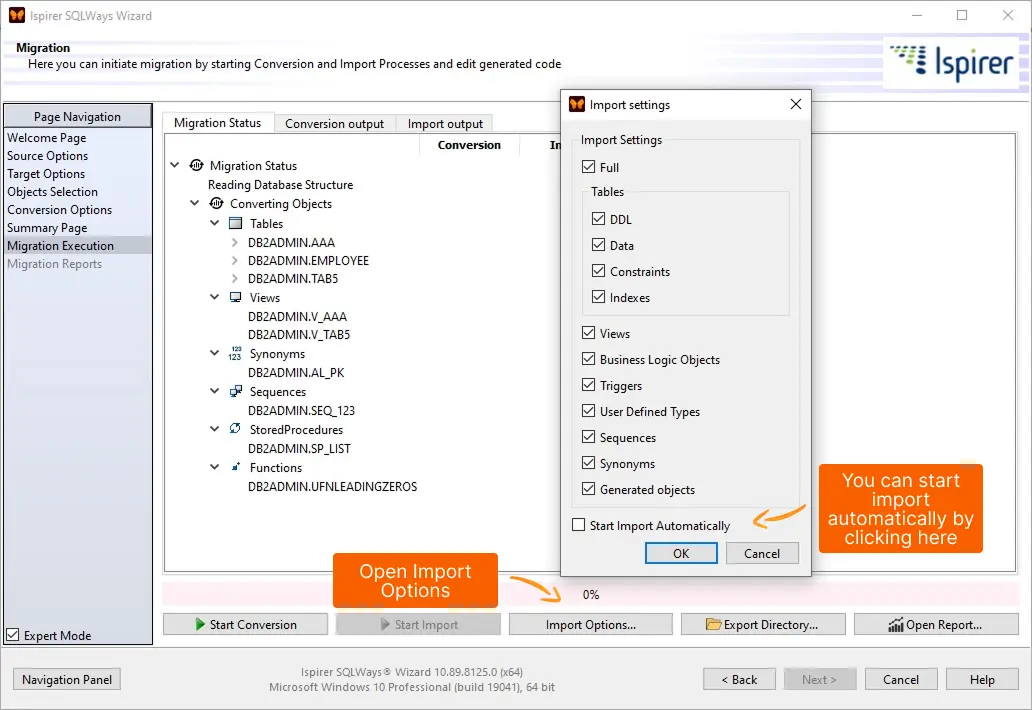This screenshot has width=1032, height=710.
Task: Click the Views monitor icon
Action: pos(235,297)
